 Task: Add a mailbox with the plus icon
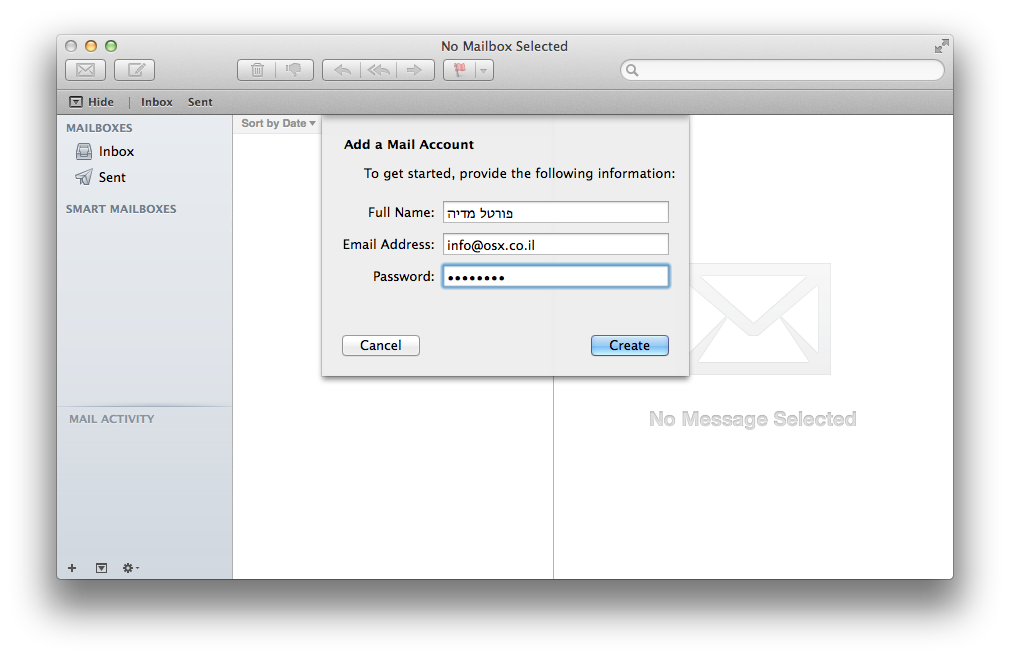click(72, 568)
